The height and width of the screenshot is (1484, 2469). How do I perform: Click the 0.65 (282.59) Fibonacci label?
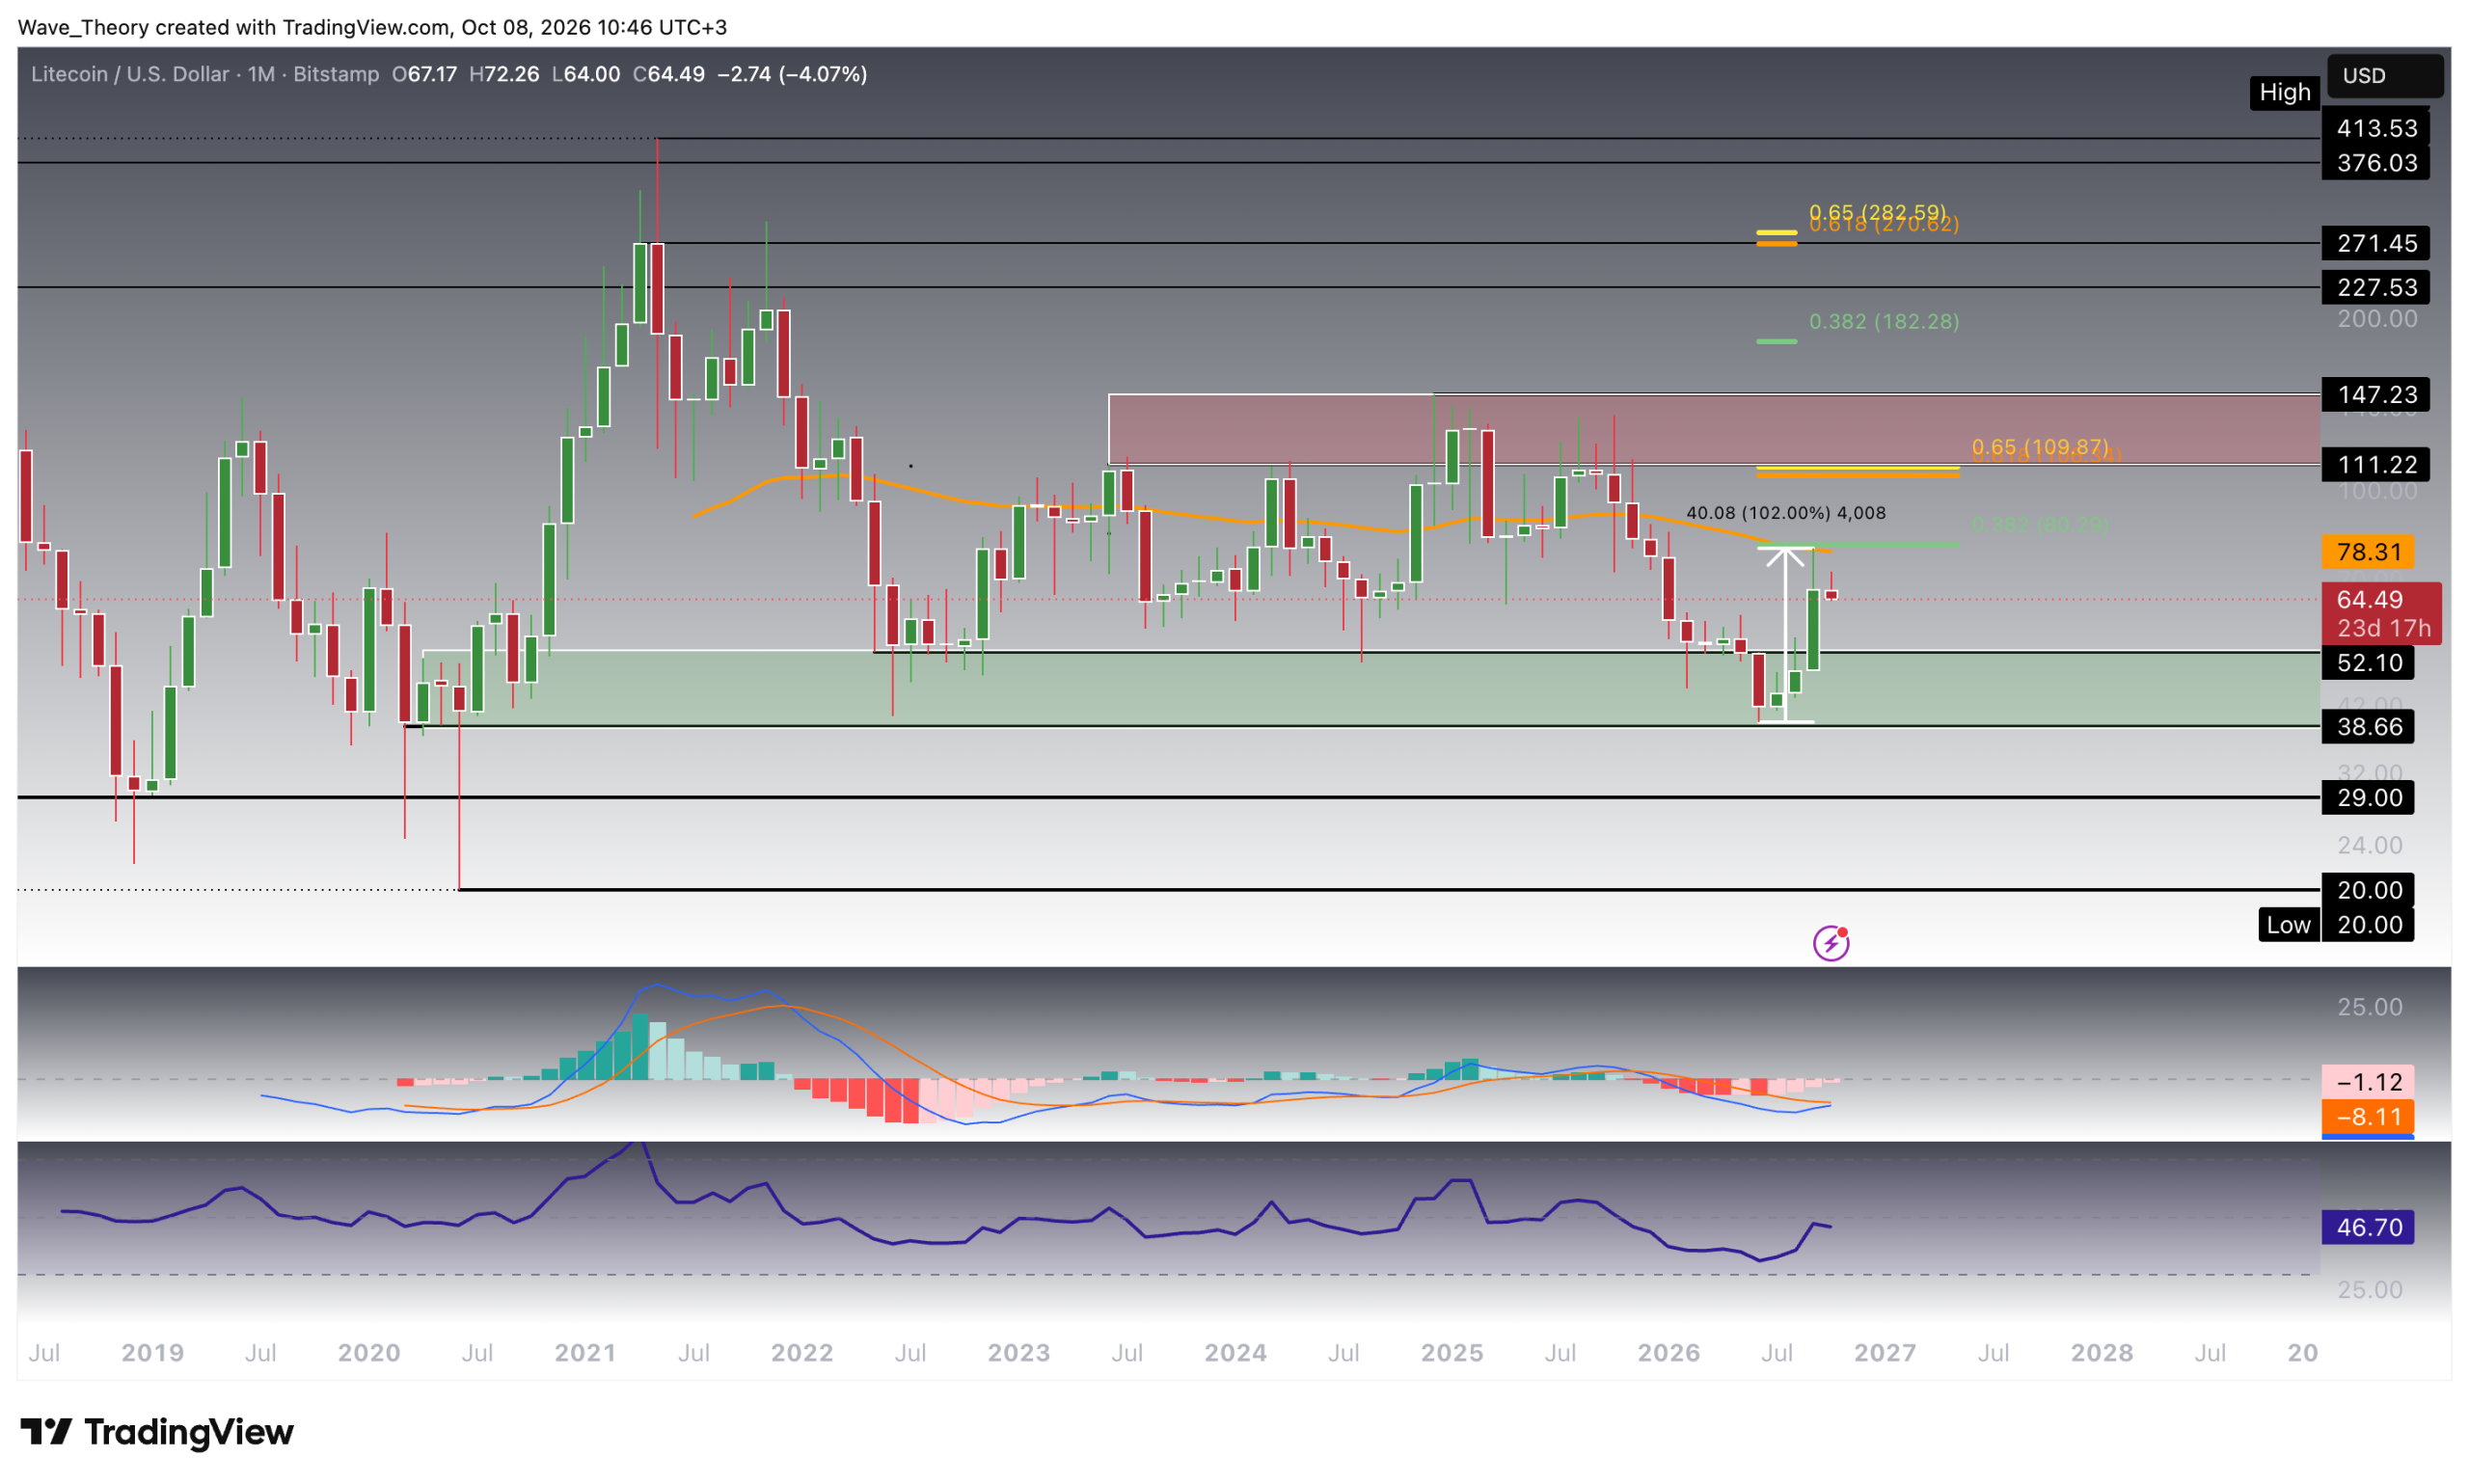pos(1877,212)
